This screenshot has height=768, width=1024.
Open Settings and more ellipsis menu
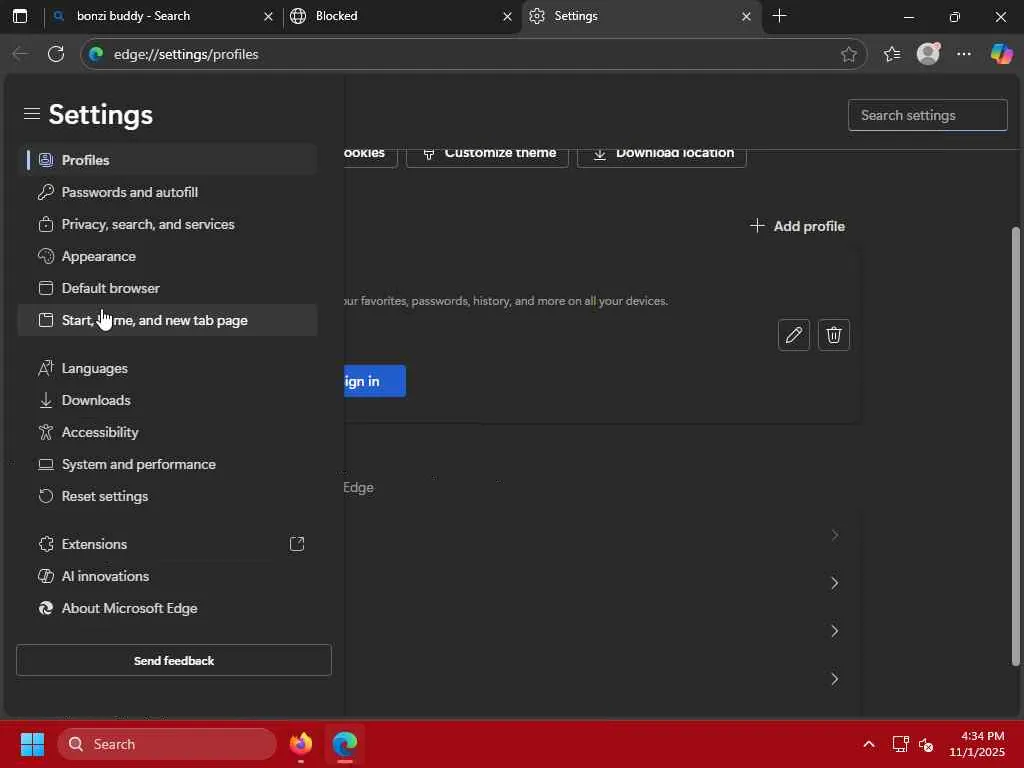pos(964,54)
